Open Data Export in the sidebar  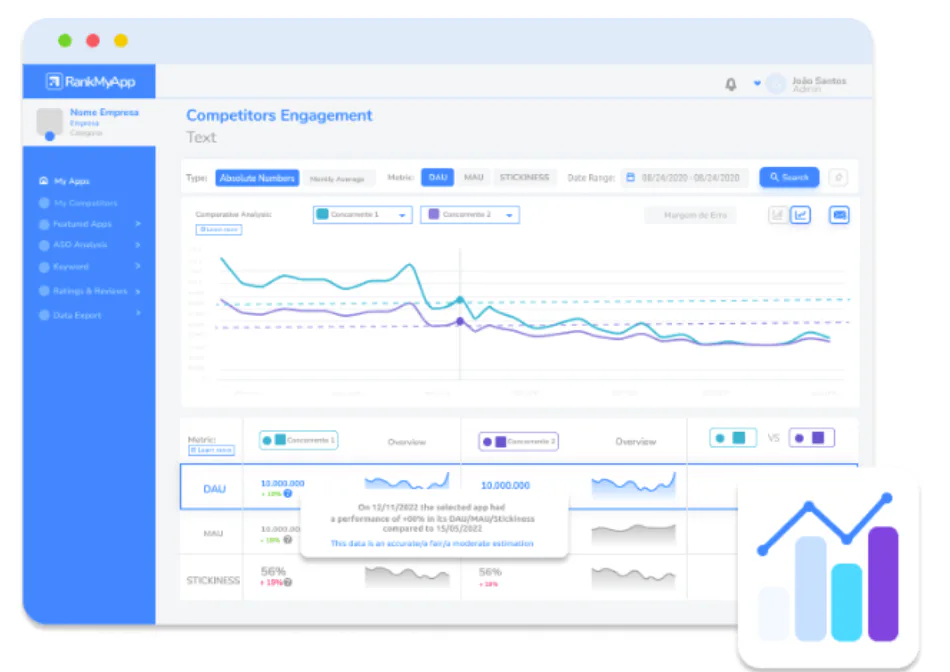click(77, 315)
